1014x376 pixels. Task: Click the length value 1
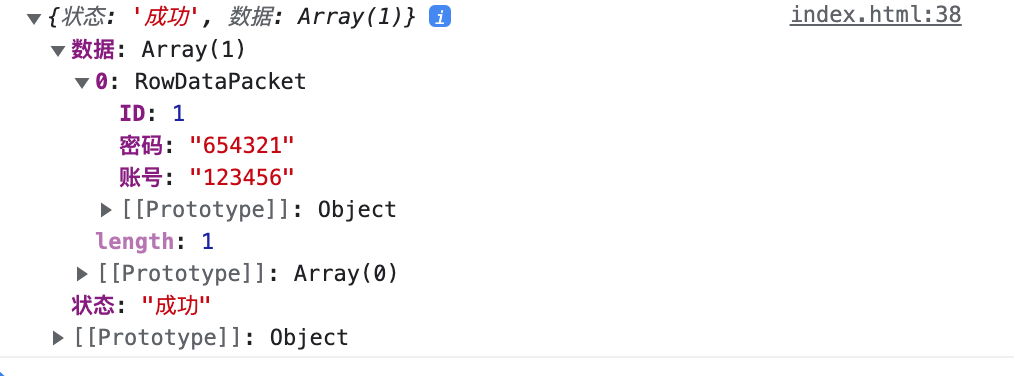(x=208, y=241)
